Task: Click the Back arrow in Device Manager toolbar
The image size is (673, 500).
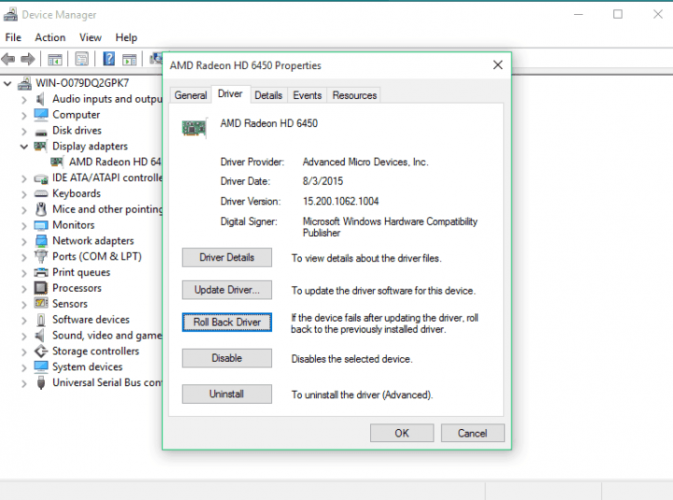Action: [x=9, y=59]
